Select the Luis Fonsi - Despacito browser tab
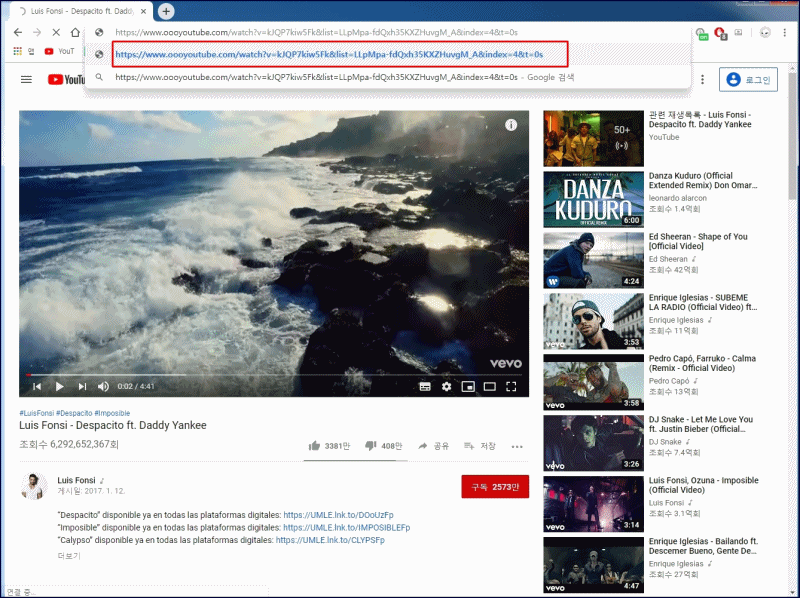800x598 pixels. coord(82,11)
